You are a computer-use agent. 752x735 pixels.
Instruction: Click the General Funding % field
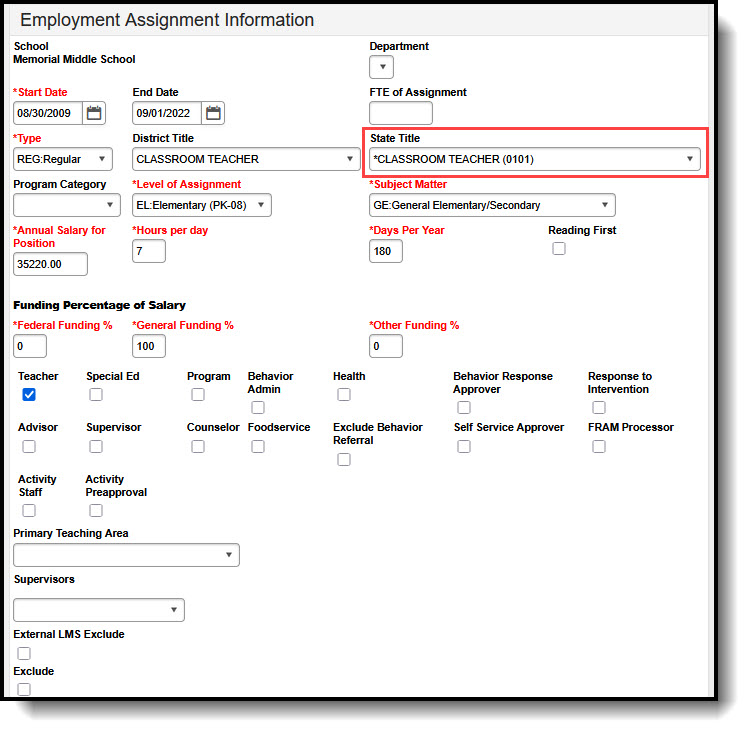click(149, 346)
